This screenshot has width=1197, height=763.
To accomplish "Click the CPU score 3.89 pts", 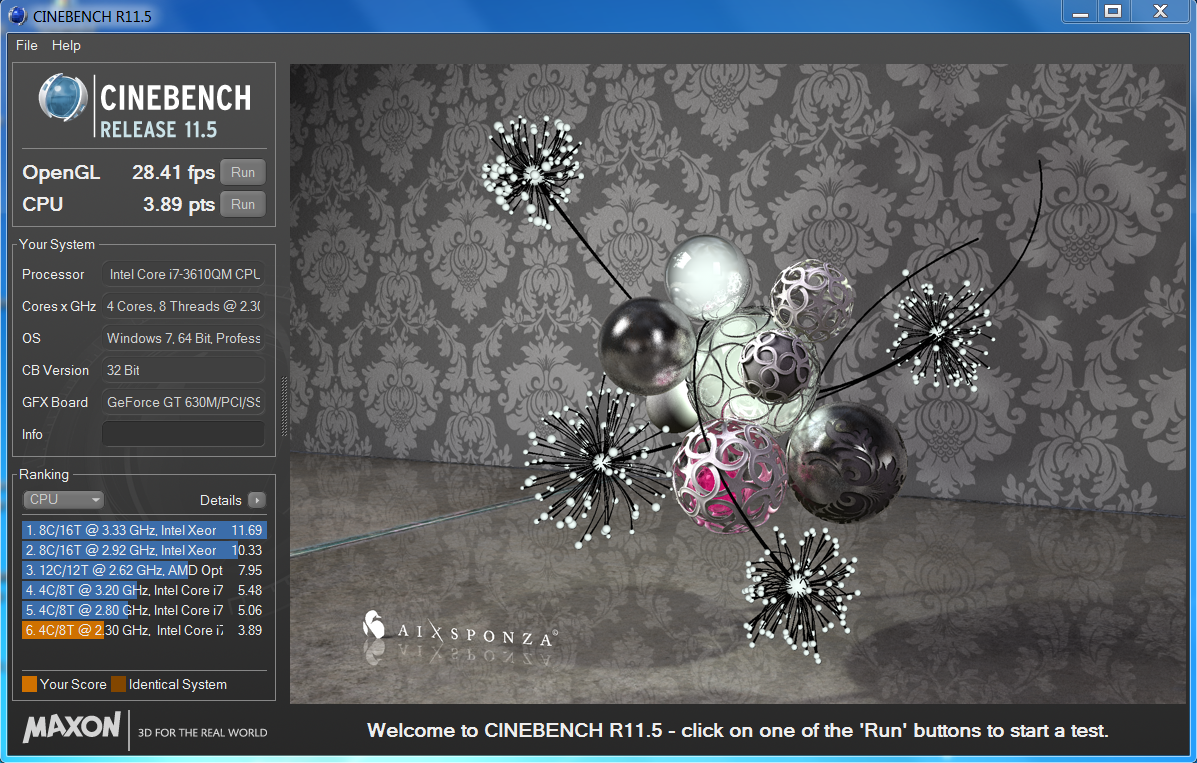I will point(179,205).
